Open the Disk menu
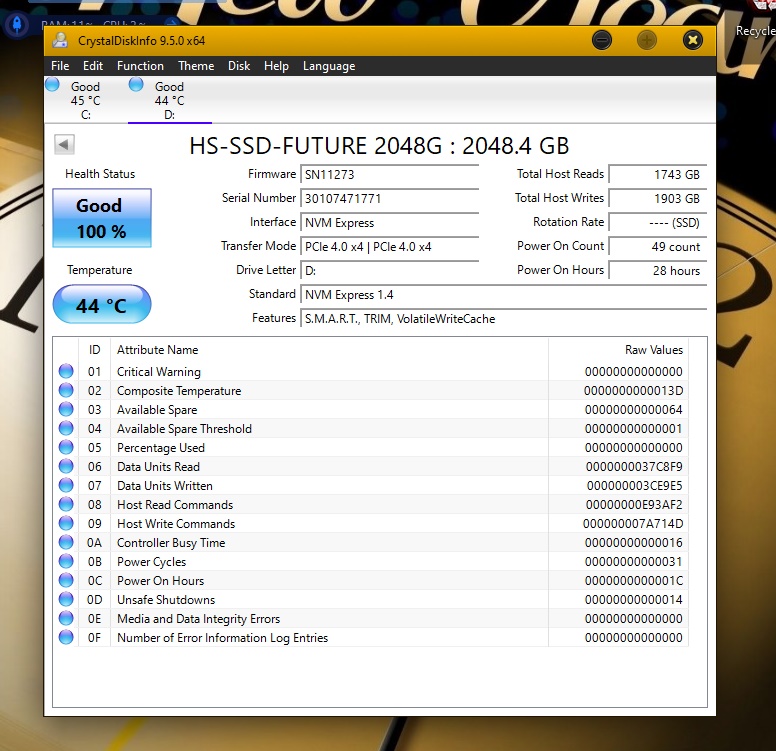 pyautogui.click(x=239, y=66)
